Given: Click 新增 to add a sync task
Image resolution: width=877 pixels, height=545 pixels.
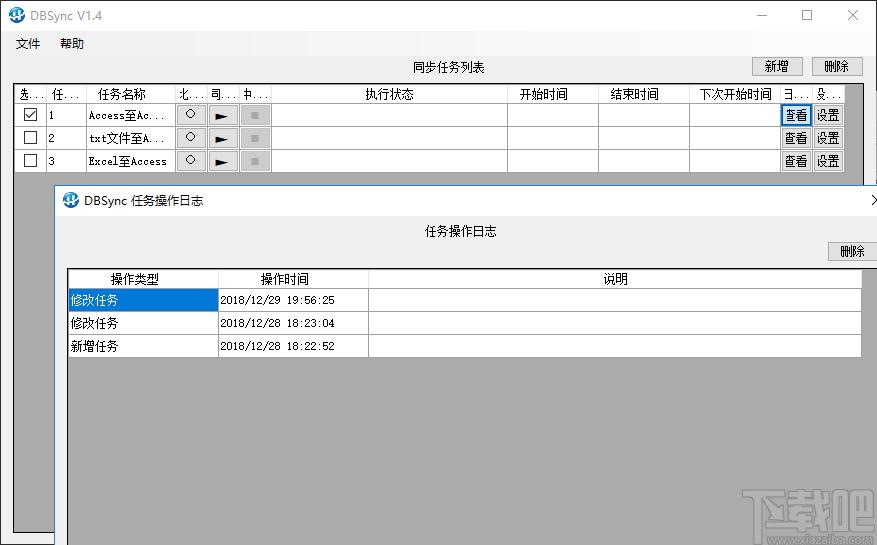Looking at the screenshot, I should 777,67.
